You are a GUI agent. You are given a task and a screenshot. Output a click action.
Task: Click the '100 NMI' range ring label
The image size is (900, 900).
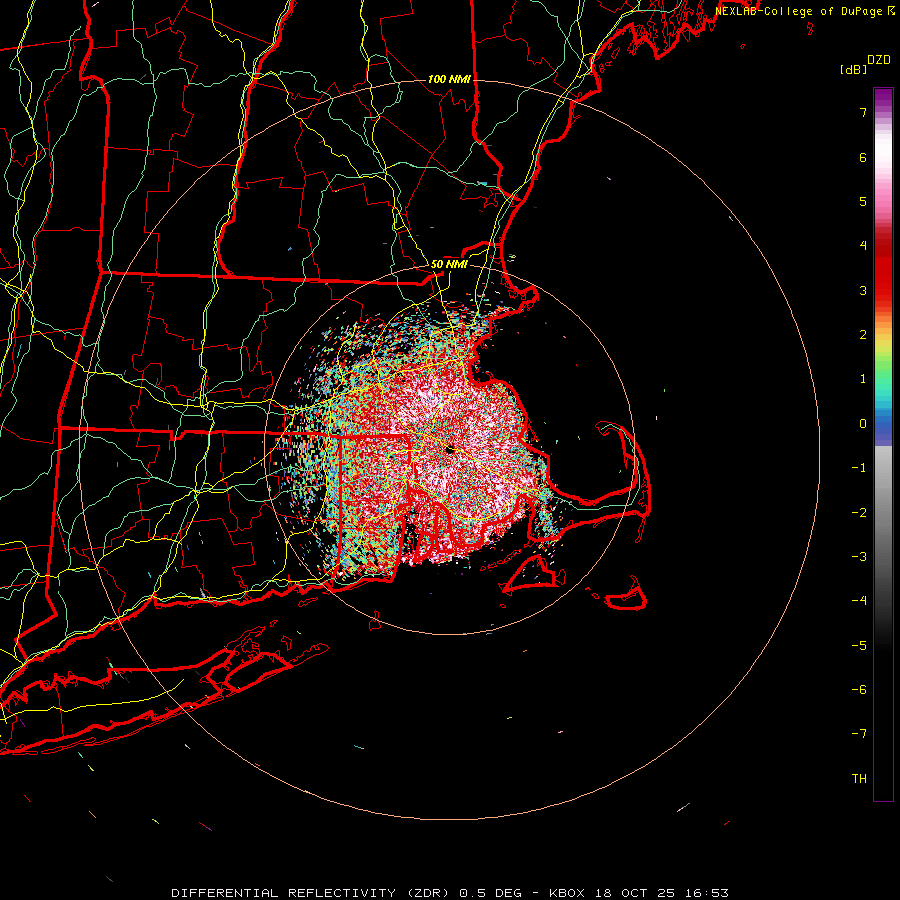(x=449, y=79)
